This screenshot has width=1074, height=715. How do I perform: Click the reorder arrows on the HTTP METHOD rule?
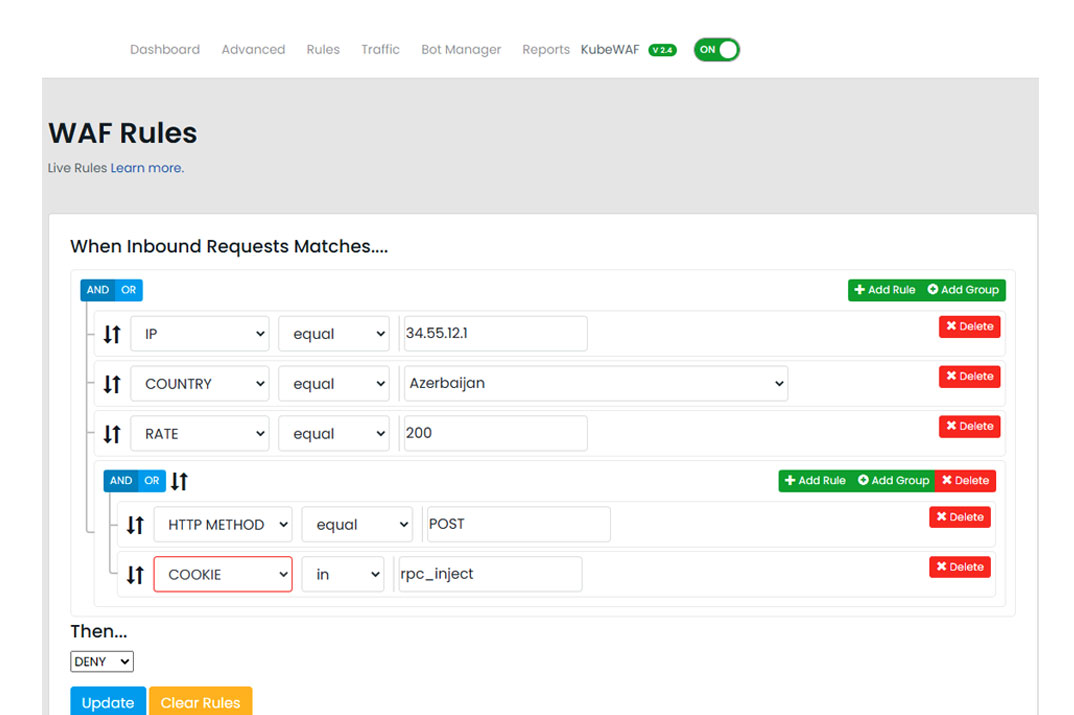(x=135, y=524)
